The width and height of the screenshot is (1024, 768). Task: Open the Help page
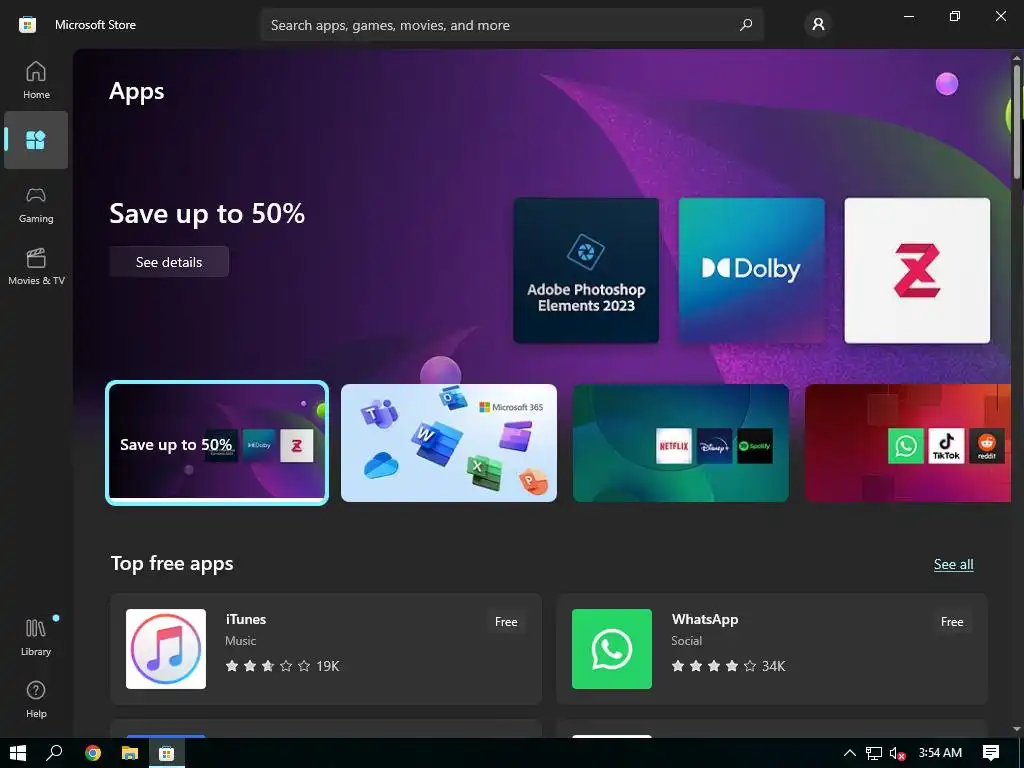click(x=36, y=699)
